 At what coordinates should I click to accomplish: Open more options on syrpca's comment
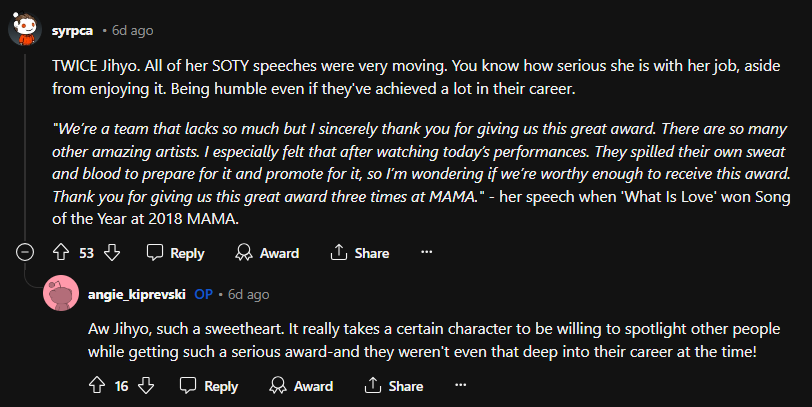(x=427, y=253)
